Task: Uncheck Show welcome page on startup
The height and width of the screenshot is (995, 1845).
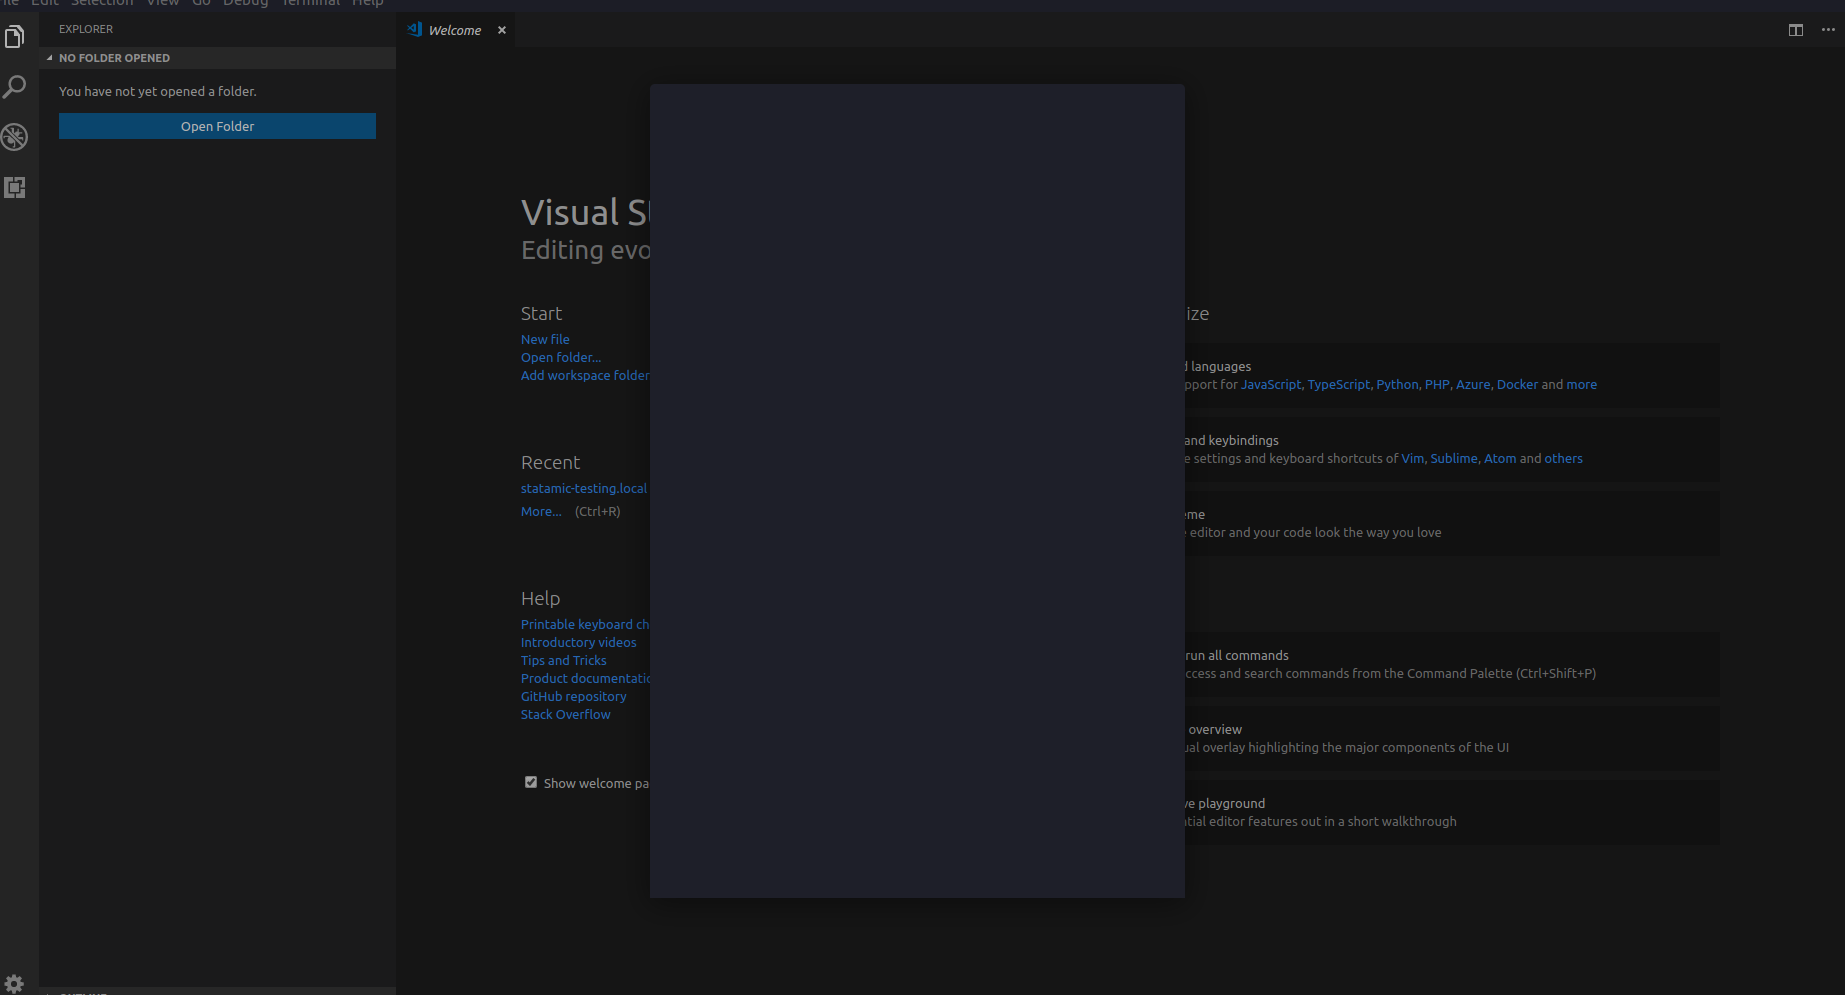Action: tap(530, 781)
